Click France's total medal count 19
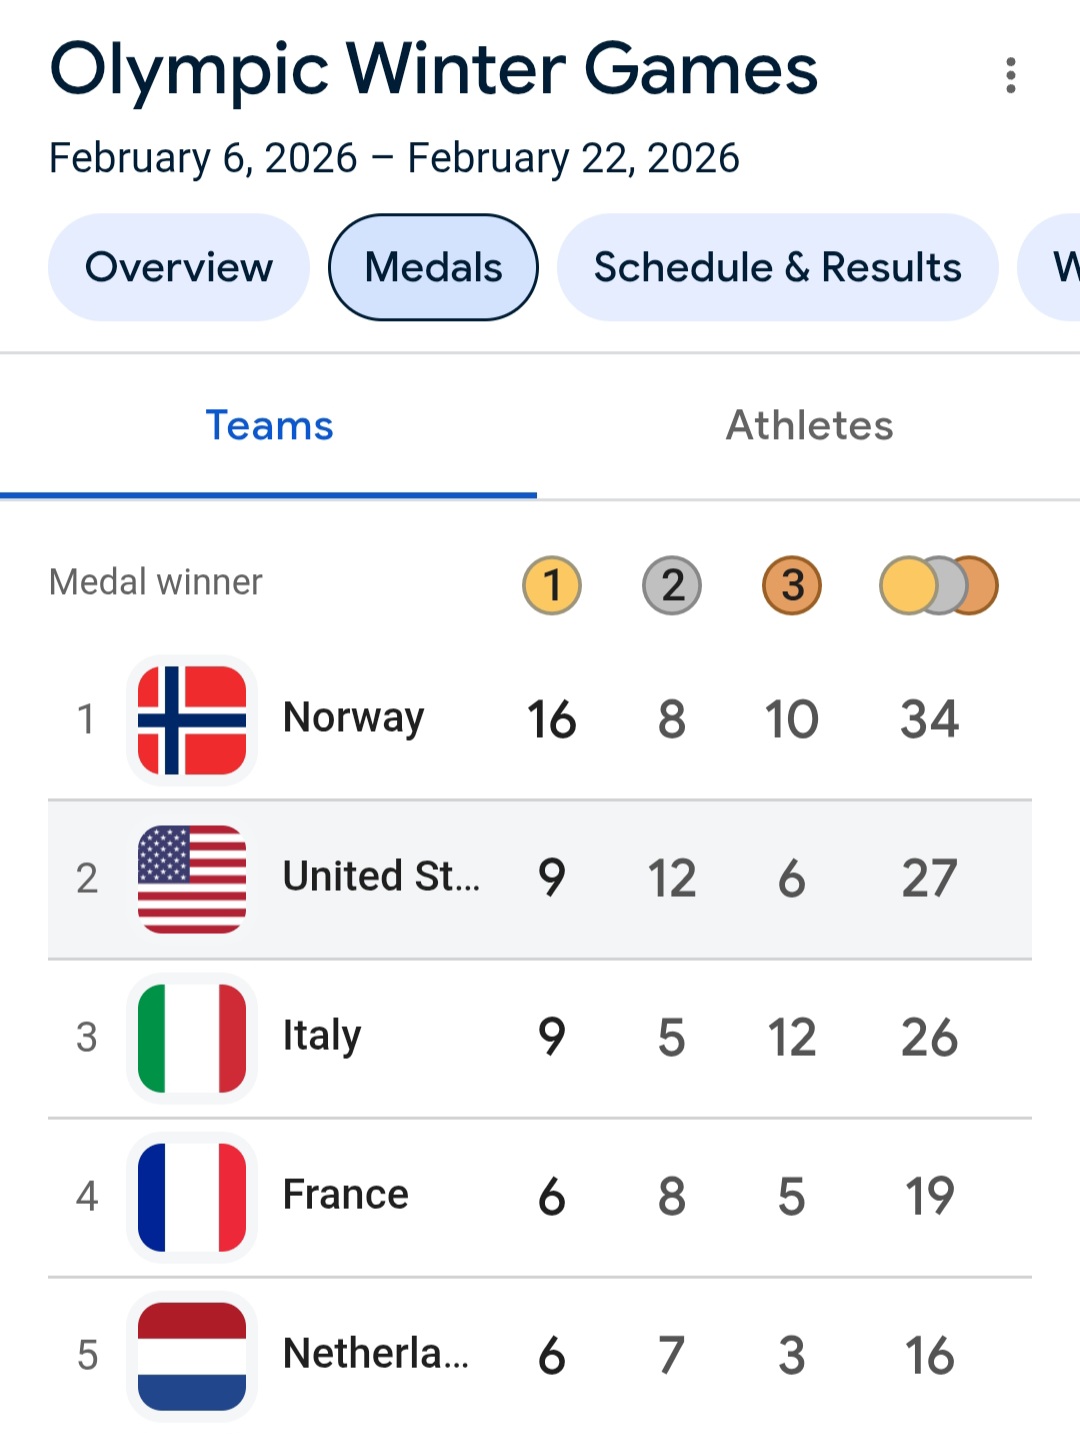1080x1434 pixels. point(929,1196)
